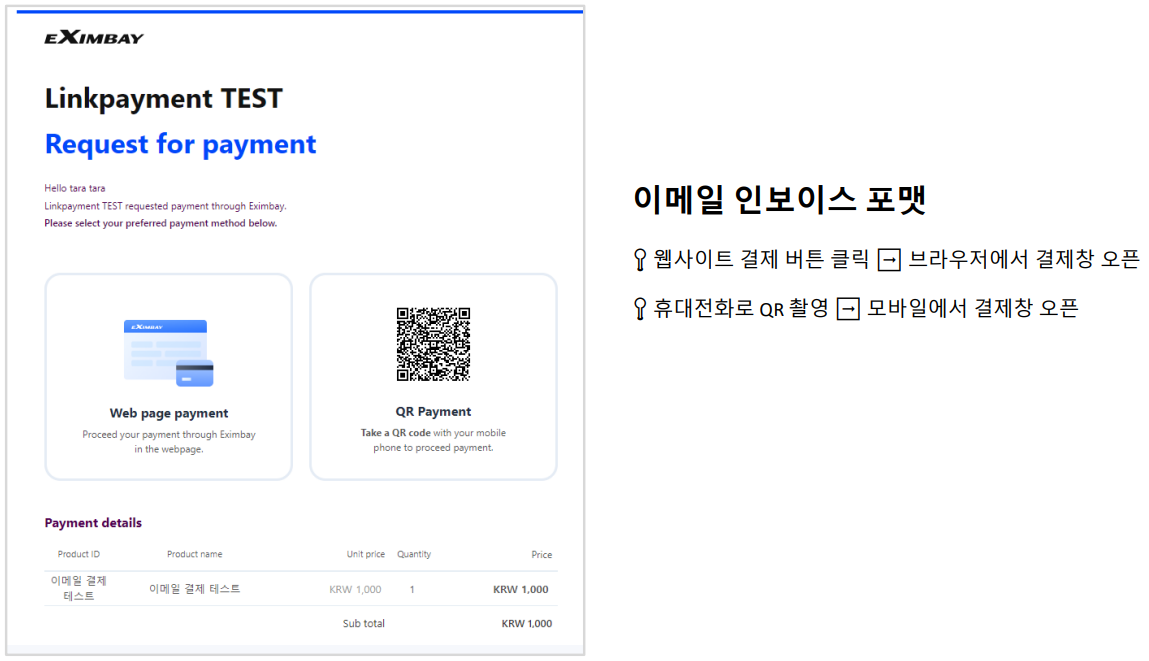
Task: Click the 'Linkpayment TEST' heading
Action: tap(163, 99)
